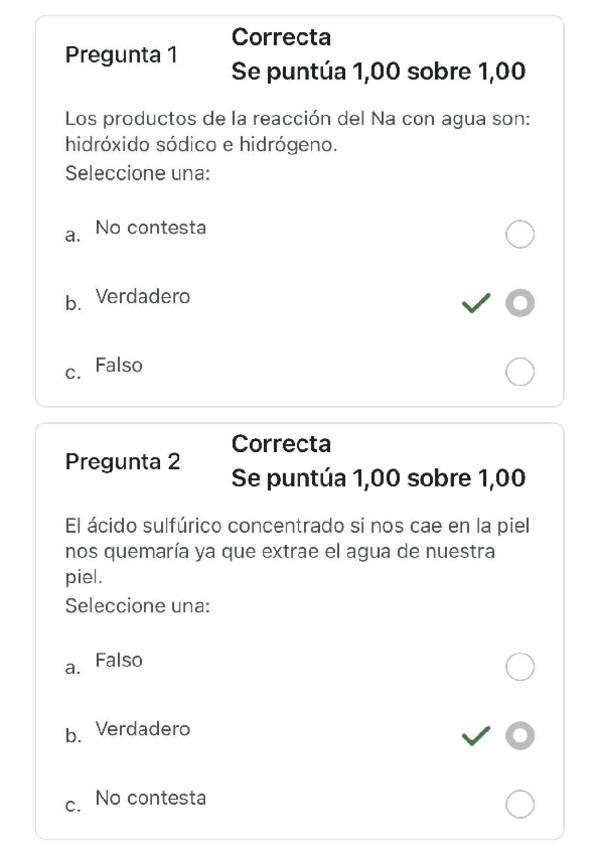Image resolution: width=599 pixels, height=848 pixels.
Task: Choose 'Falso' option in Pregunta 1
Action: (x=520, y=372)
